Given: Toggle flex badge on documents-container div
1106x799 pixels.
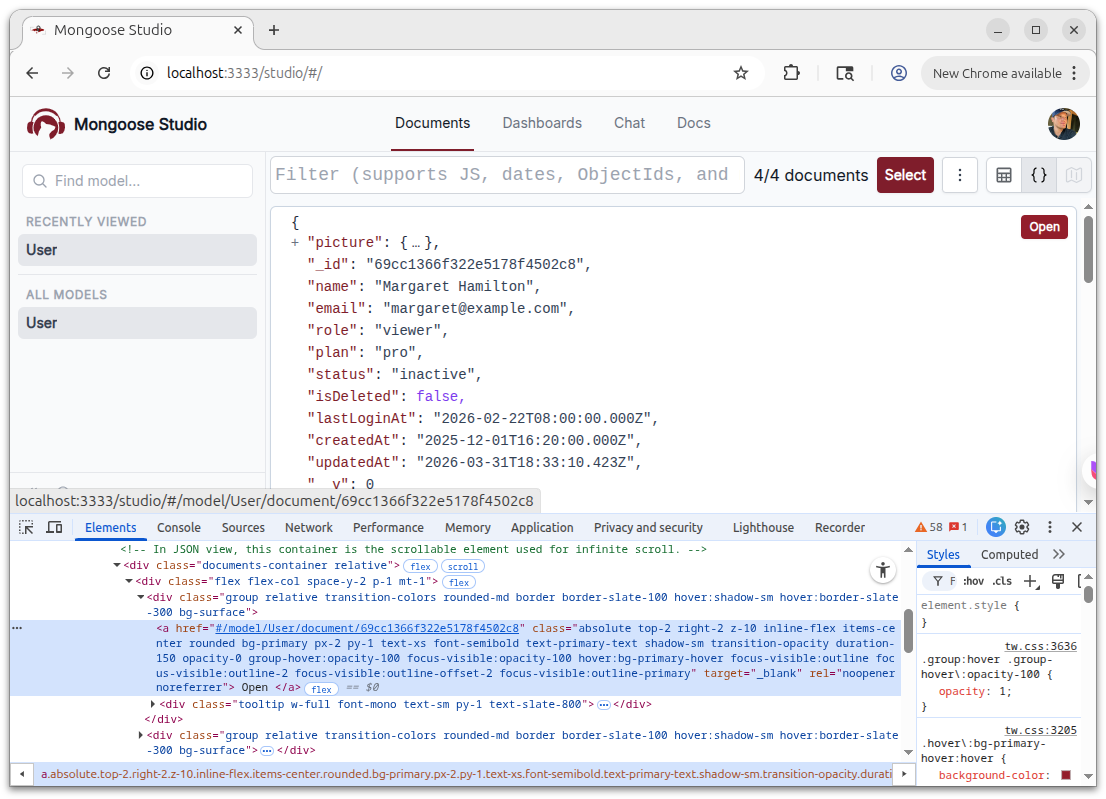Looking at the screenshot, I should coord(420,566).
